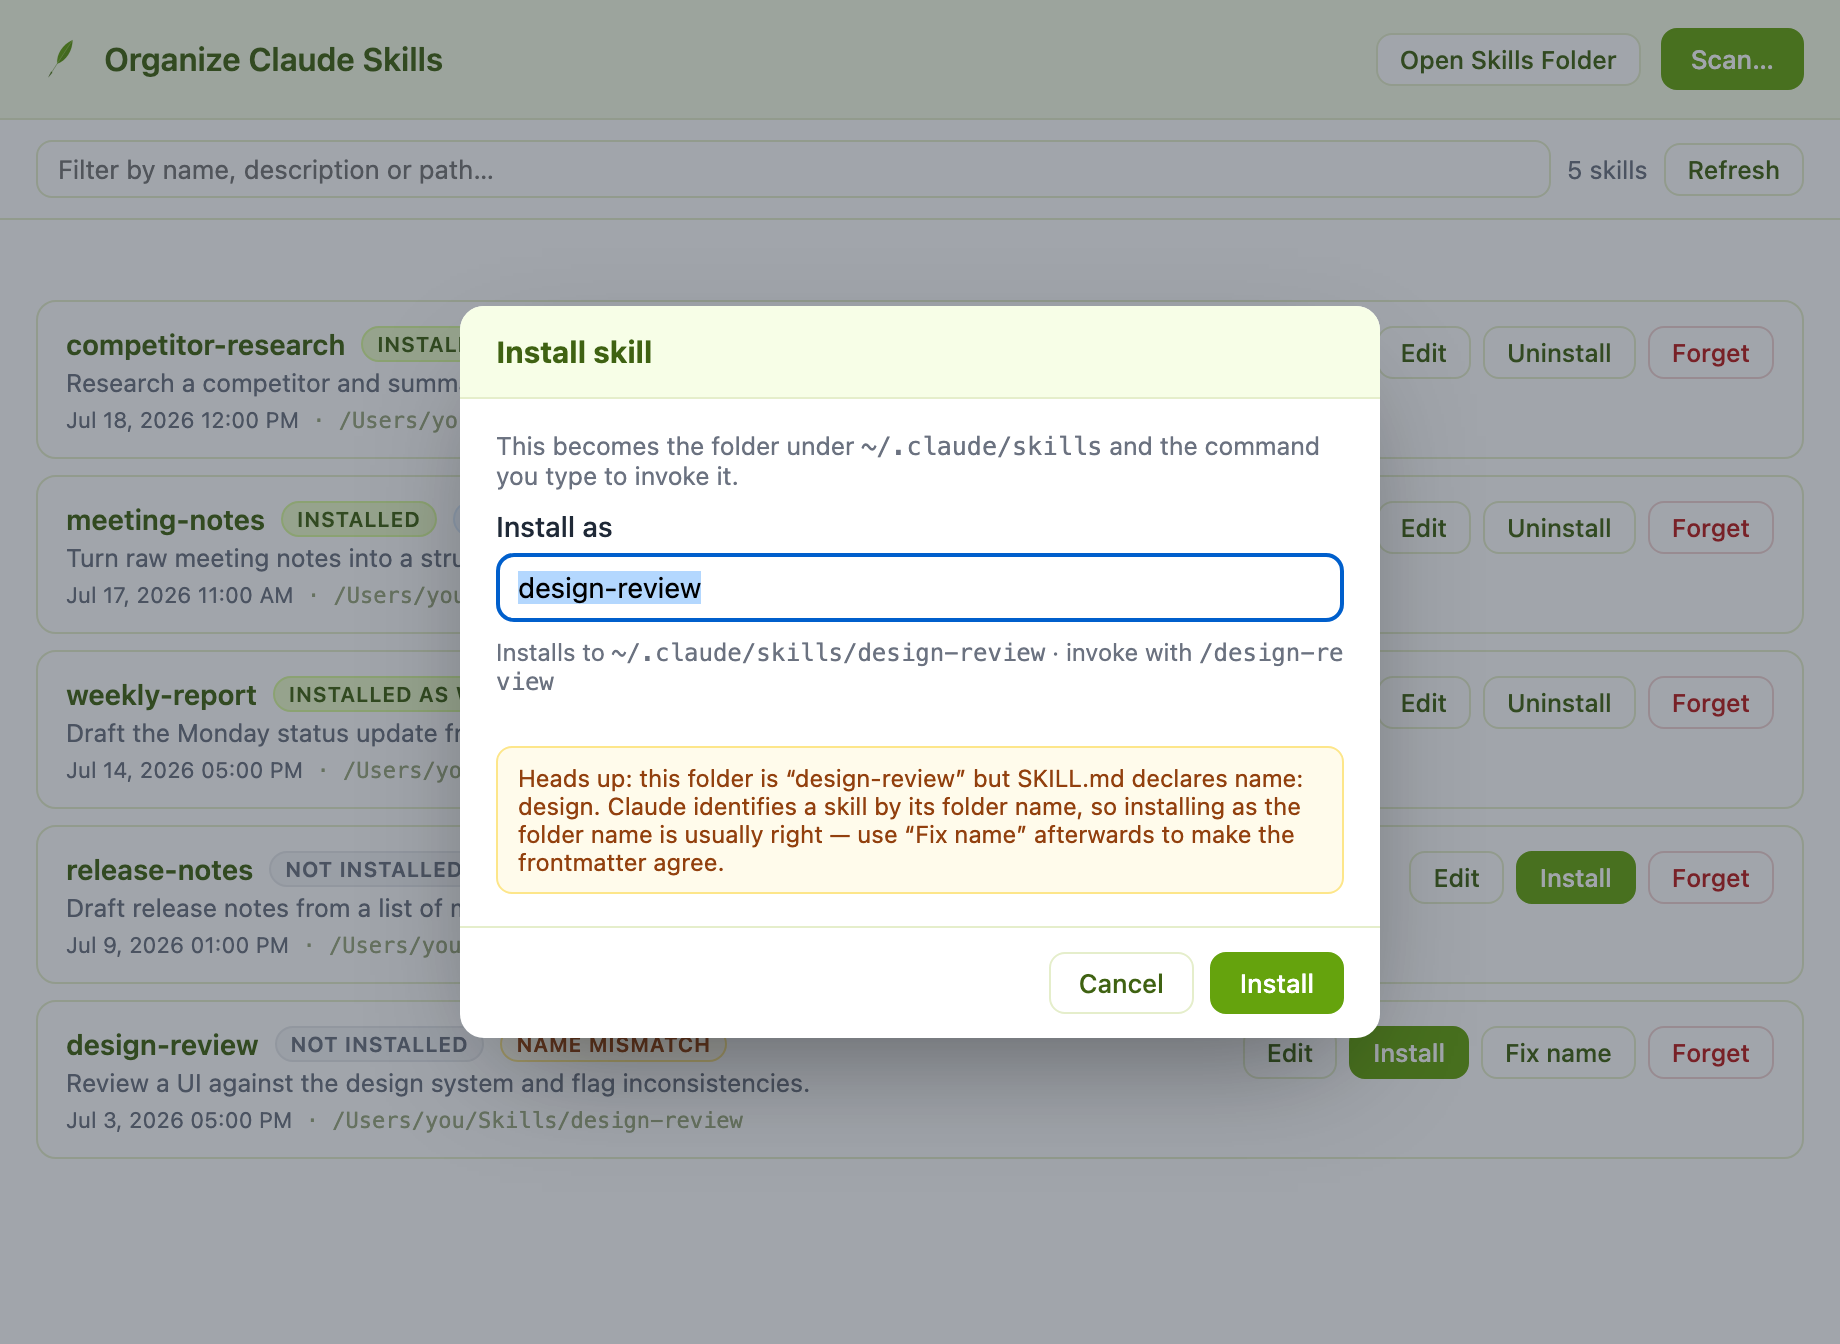Install the release-notes skill
Screen dimensions: 1840x1344
tap(1575, 878)
